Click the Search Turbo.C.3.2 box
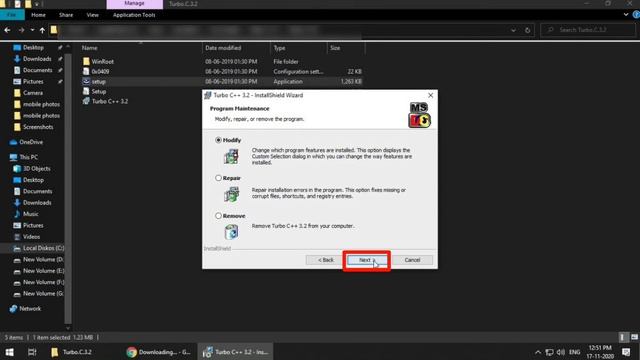Viewport: 640px width, 360px height. [588, 30]
